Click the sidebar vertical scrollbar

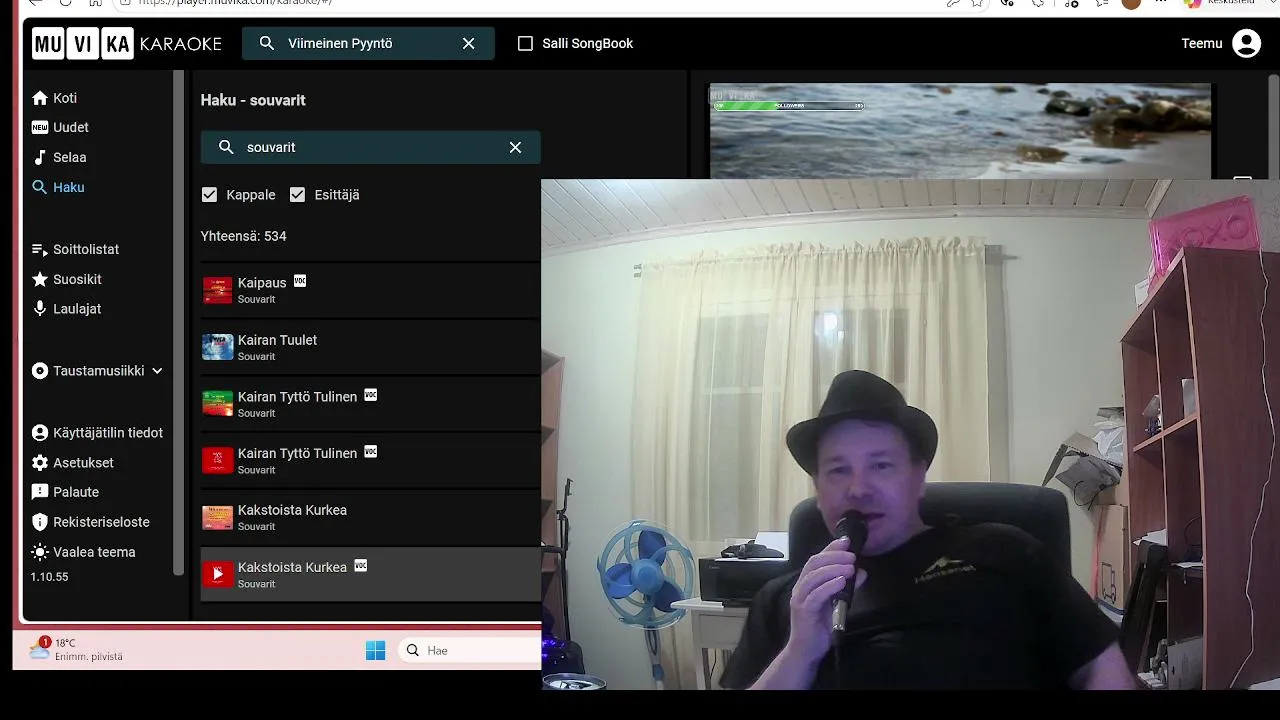(179, 325)
